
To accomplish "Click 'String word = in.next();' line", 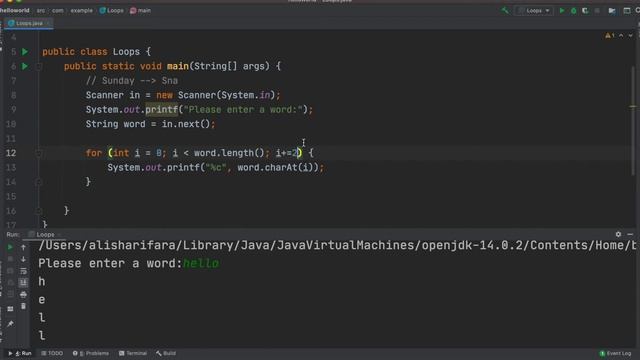I will (150, 124).
